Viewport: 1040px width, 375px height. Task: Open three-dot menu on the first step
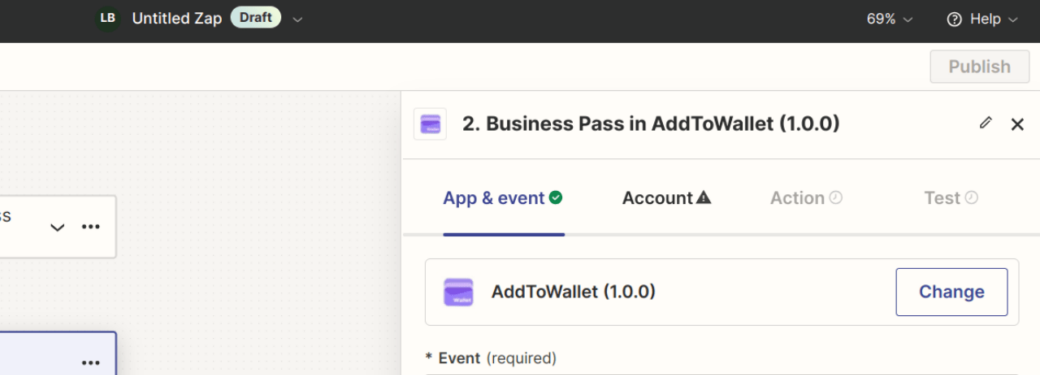pyautogui.click(x=91, y=227)
